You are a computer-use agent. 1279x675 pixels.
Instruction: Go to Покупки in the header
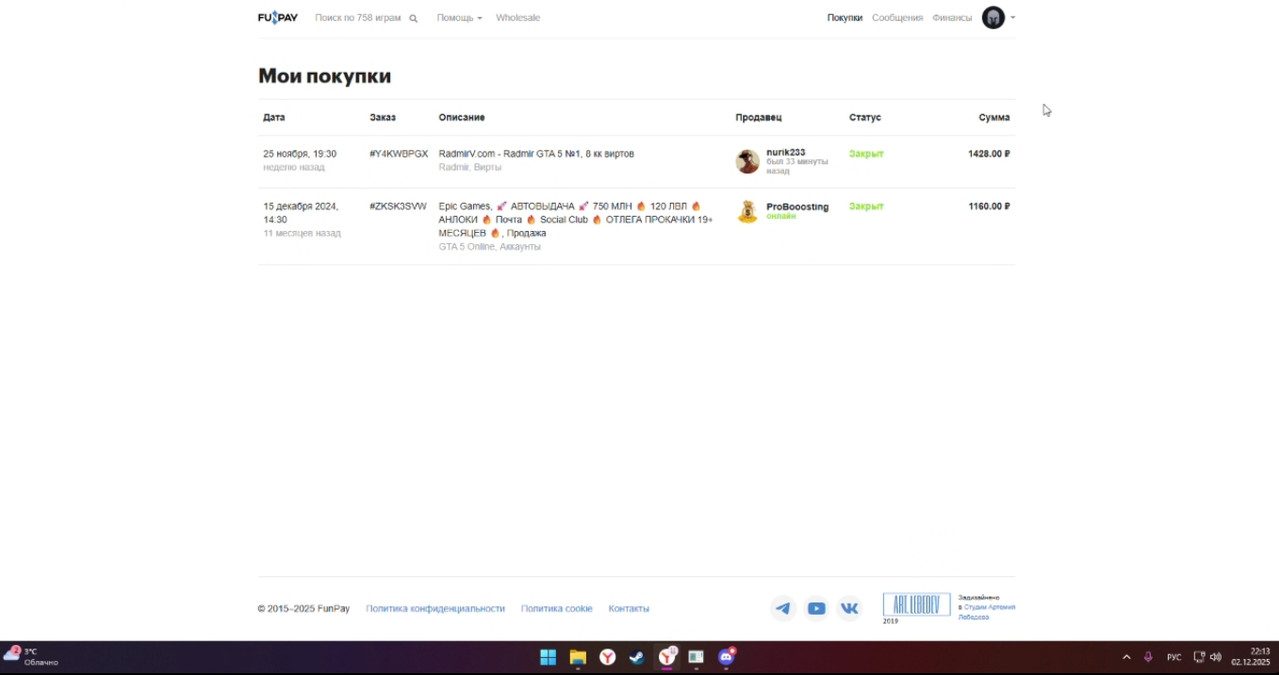tap(844, 18)
